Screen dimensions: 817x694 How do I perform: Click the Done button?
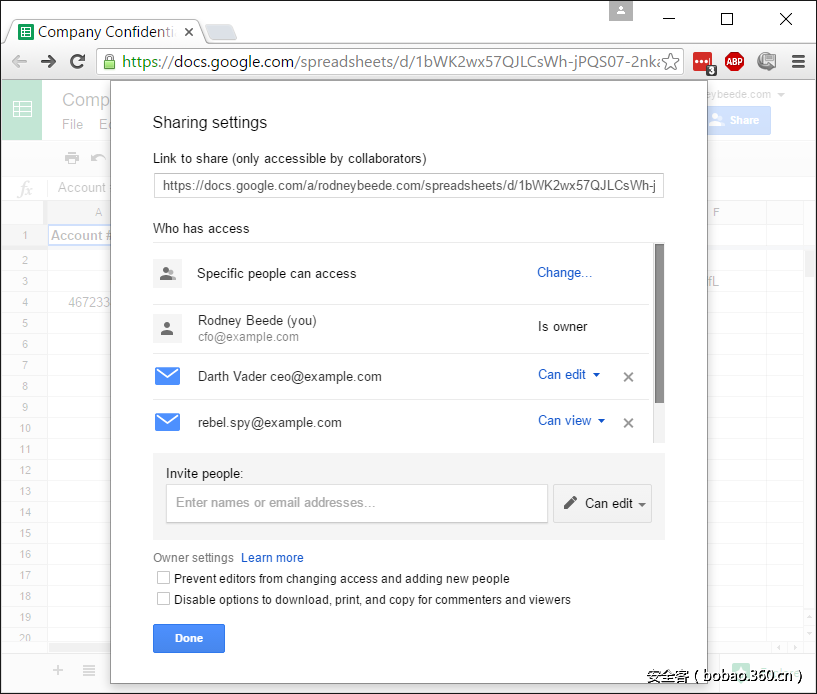click(x=188, y=638)
